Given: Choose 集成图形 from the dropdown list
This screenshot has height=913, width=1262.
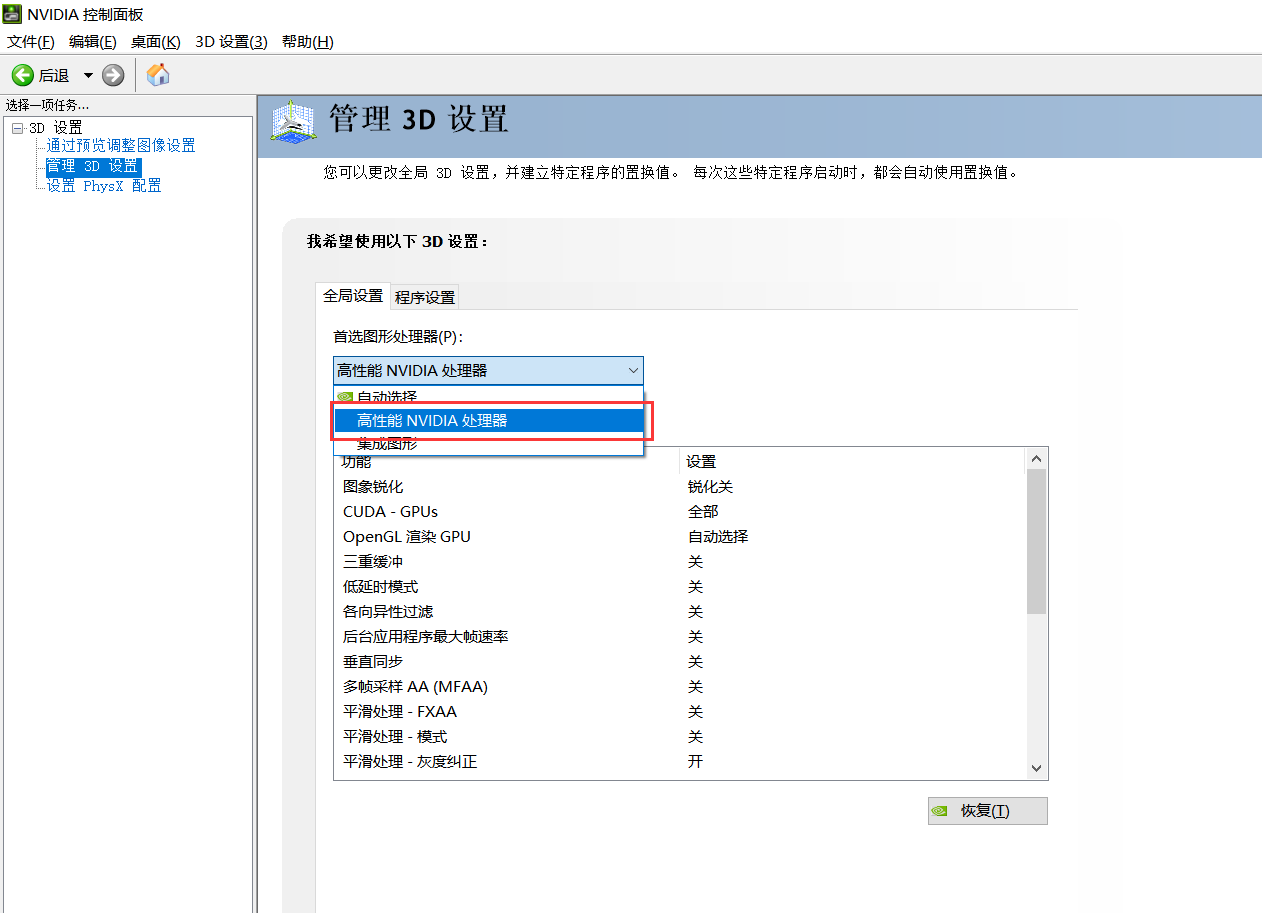Looking at the screenshot, I should [488, 443].
